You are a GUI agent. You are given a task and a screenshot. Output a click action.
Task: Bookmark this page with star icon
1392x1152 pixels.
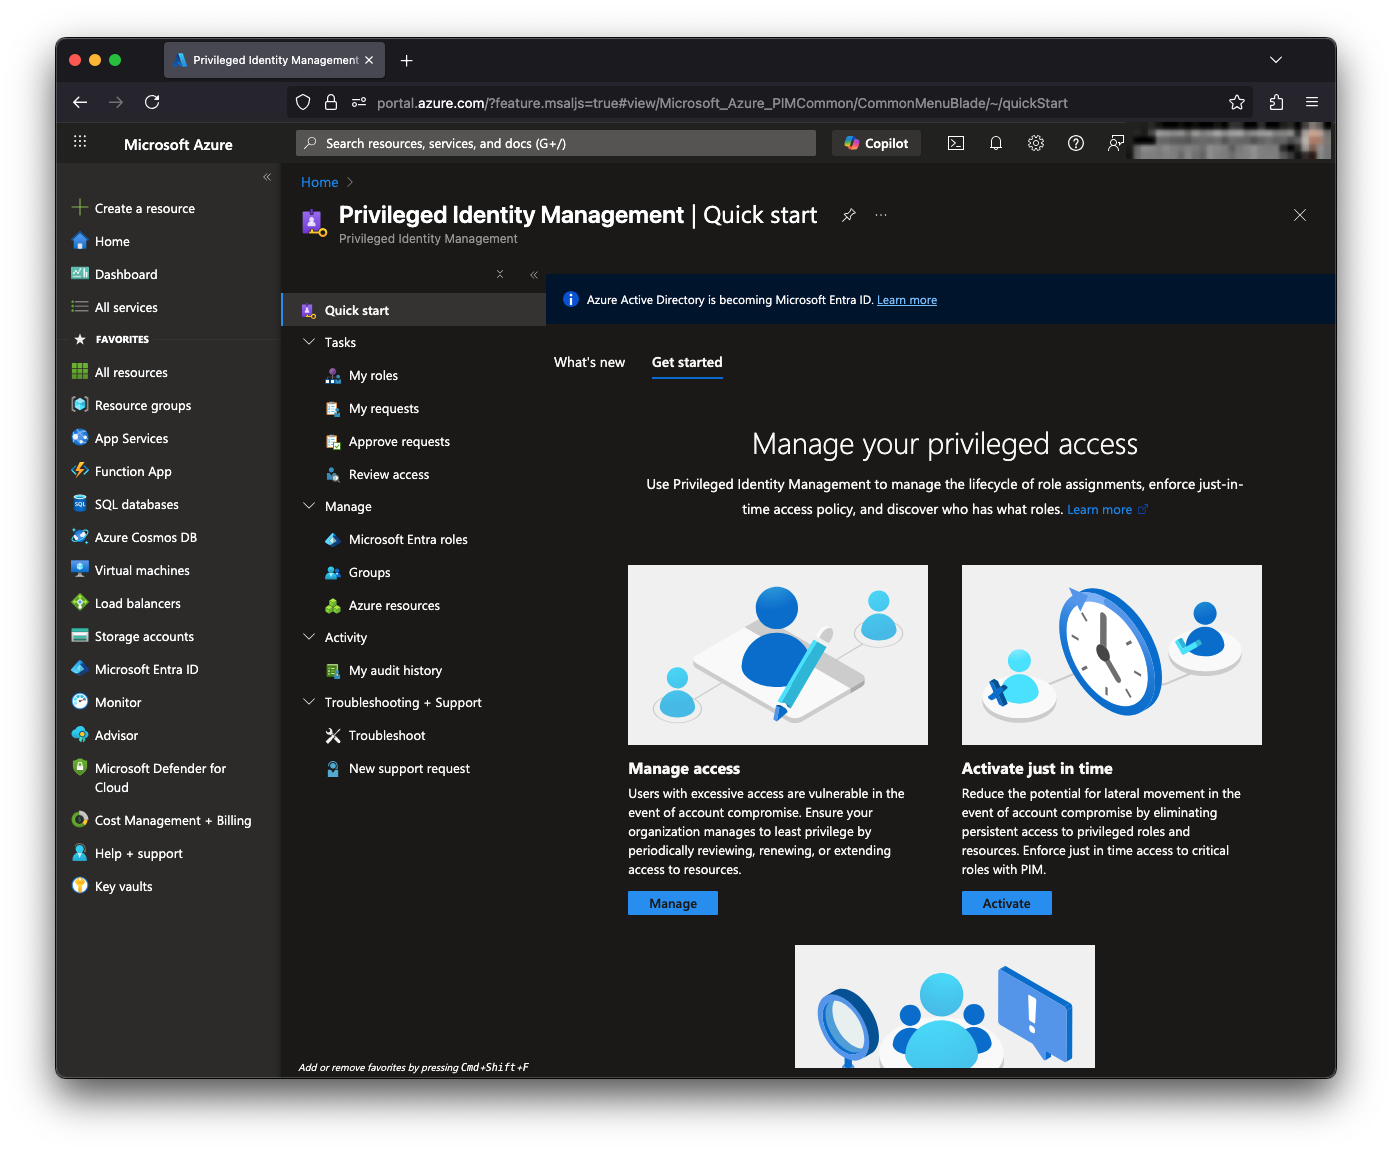tap(1237, 102)
